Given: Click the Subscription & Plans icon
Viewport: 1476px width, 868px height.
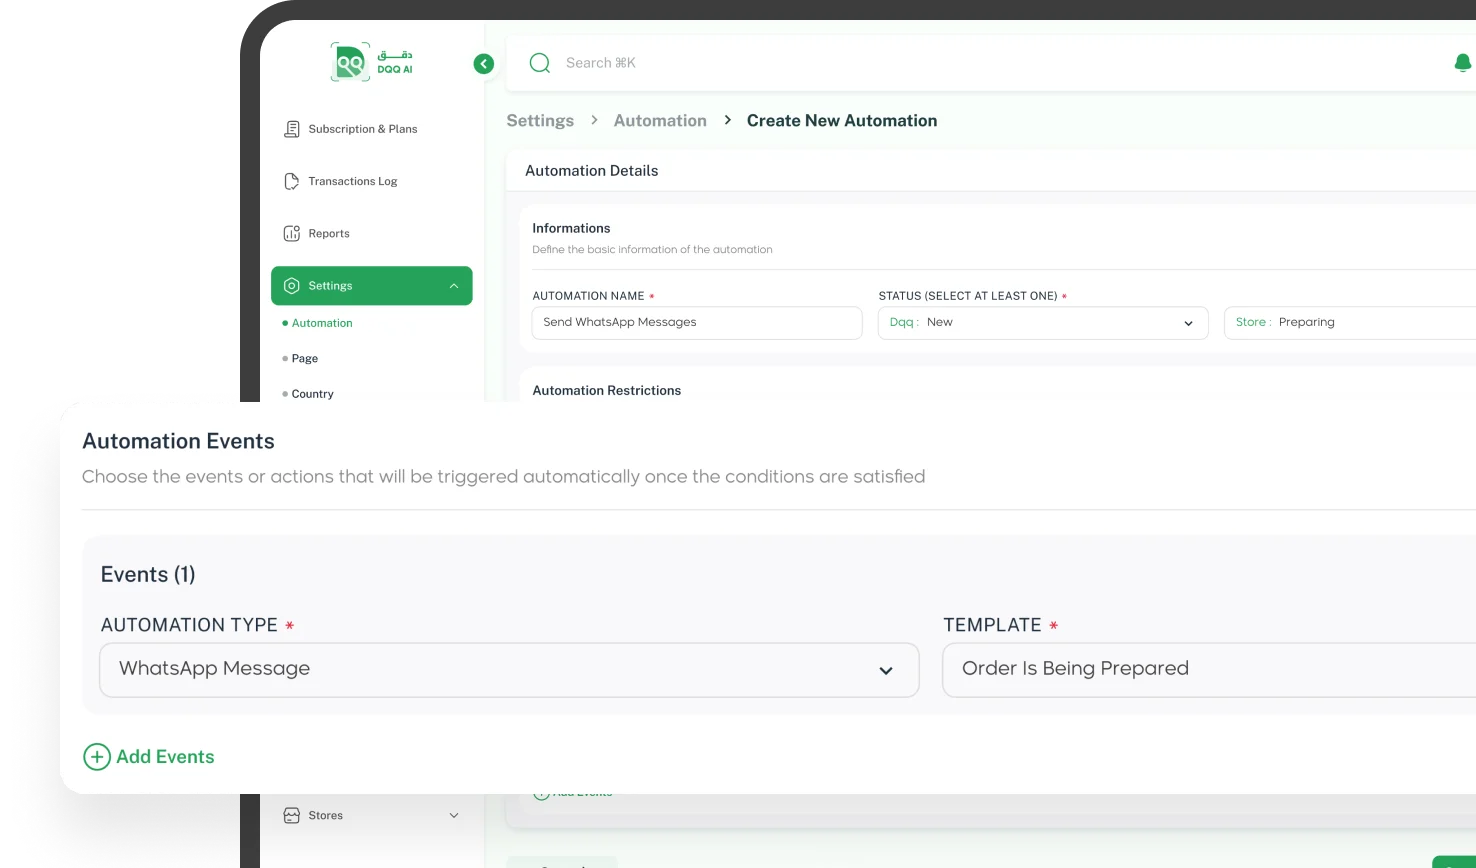Looking at the screenshot, I should click(292, 129).
